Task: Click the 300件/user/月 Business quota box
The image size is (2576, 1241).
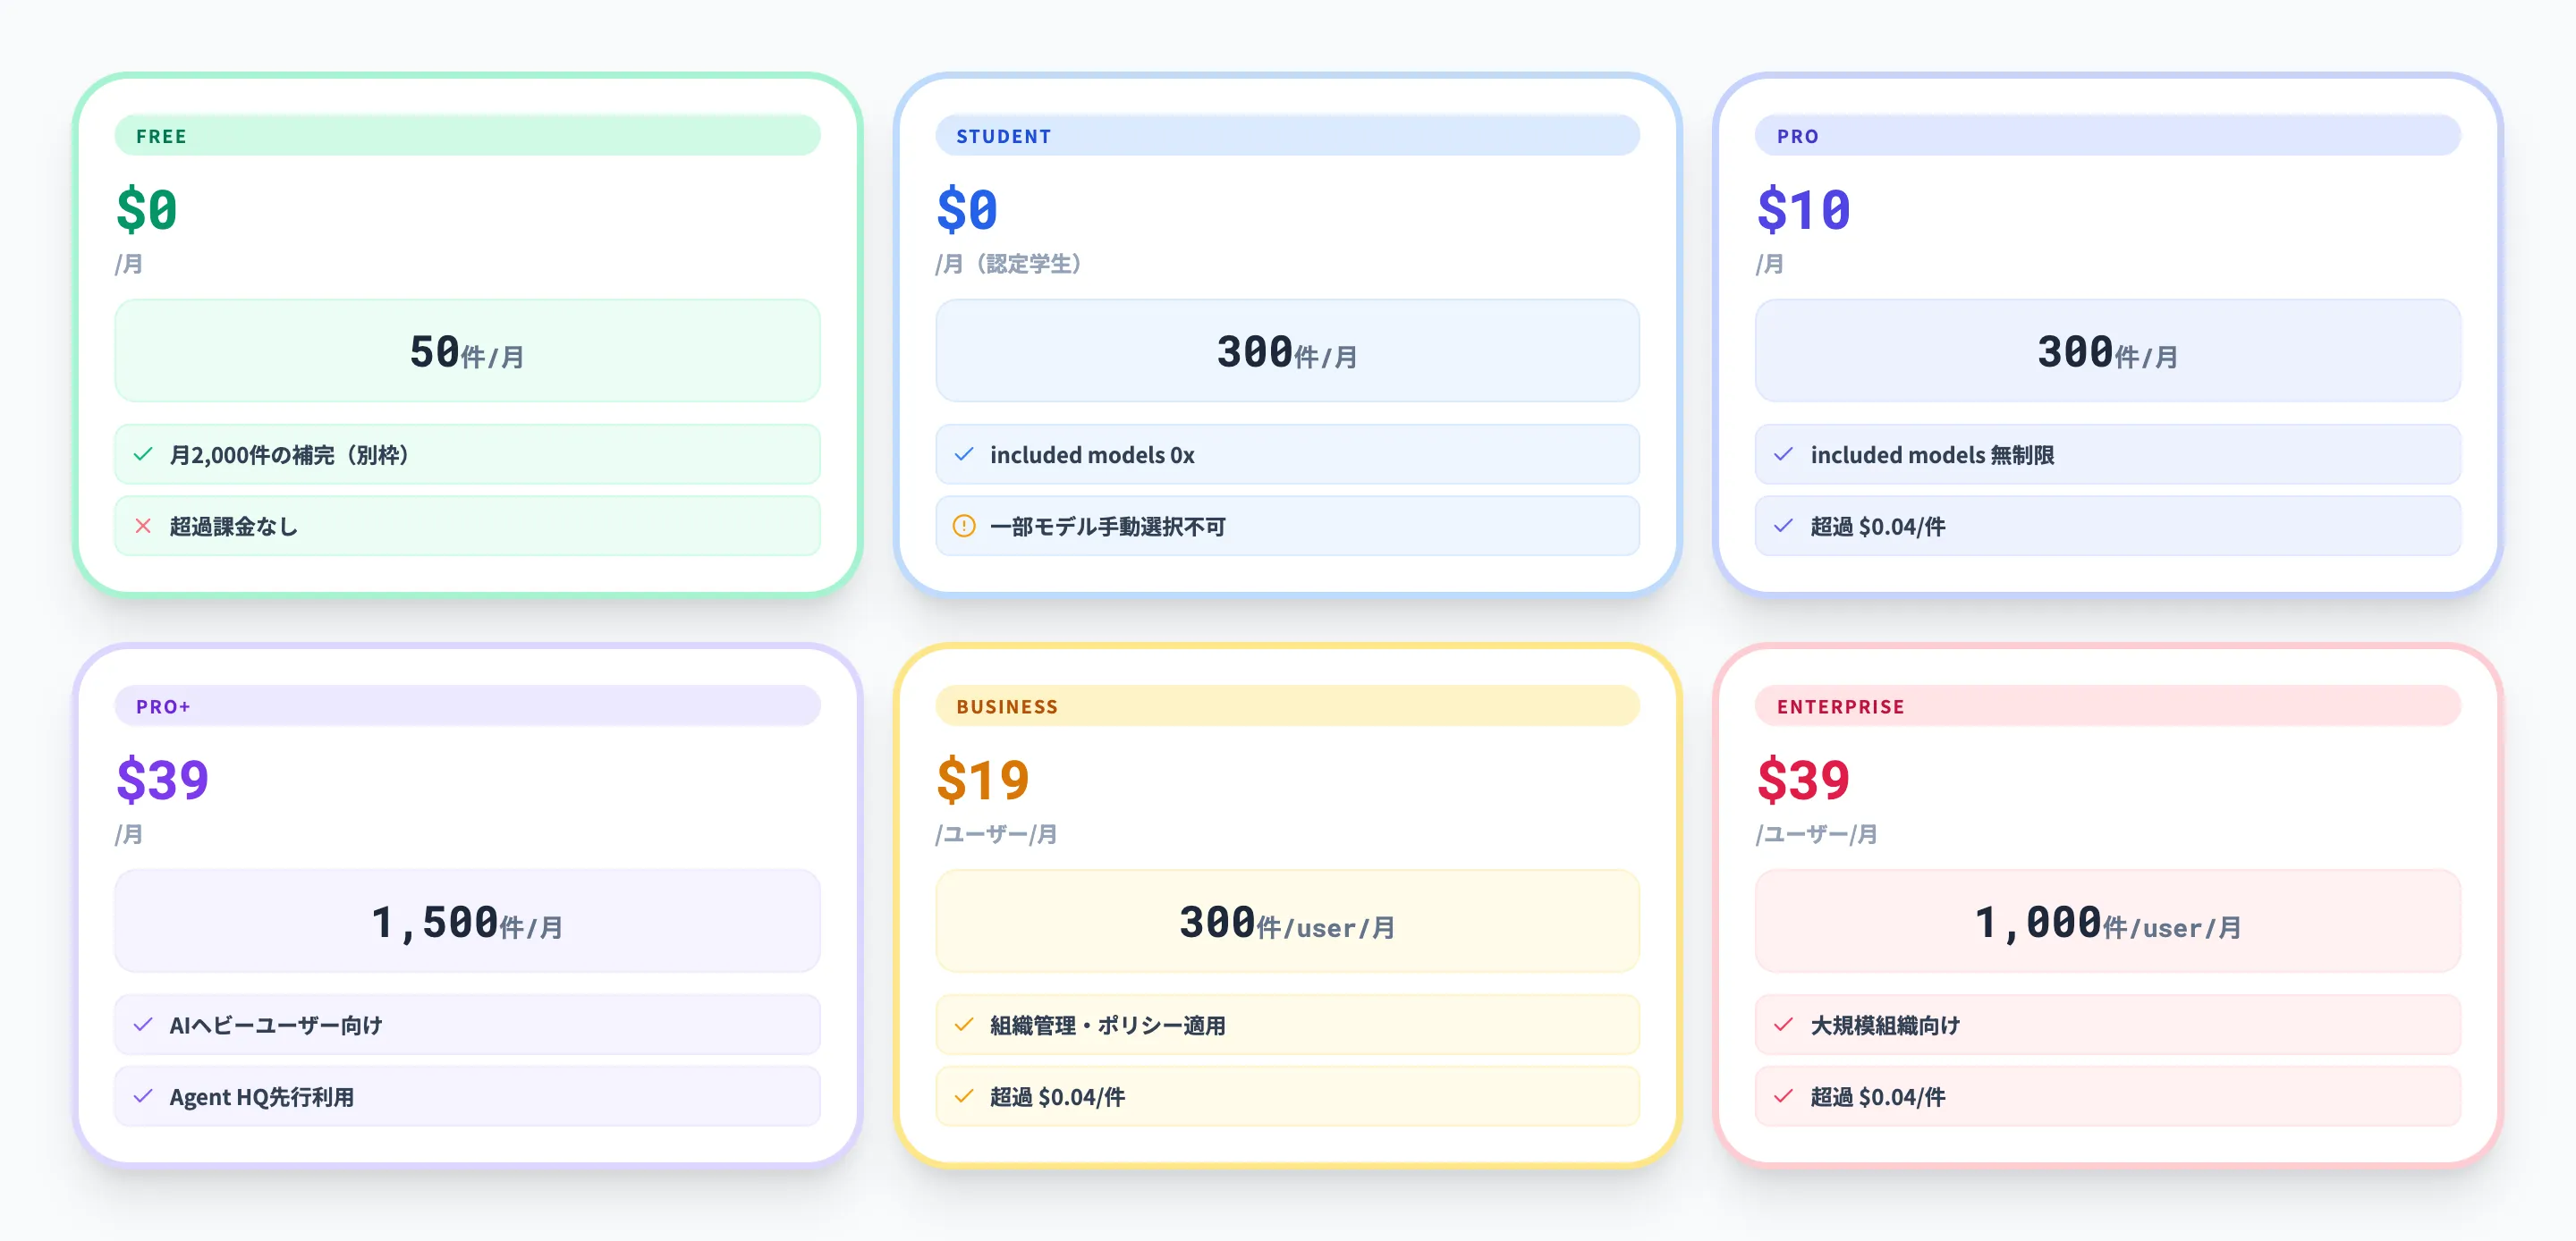Action: tap(1287, 921)
